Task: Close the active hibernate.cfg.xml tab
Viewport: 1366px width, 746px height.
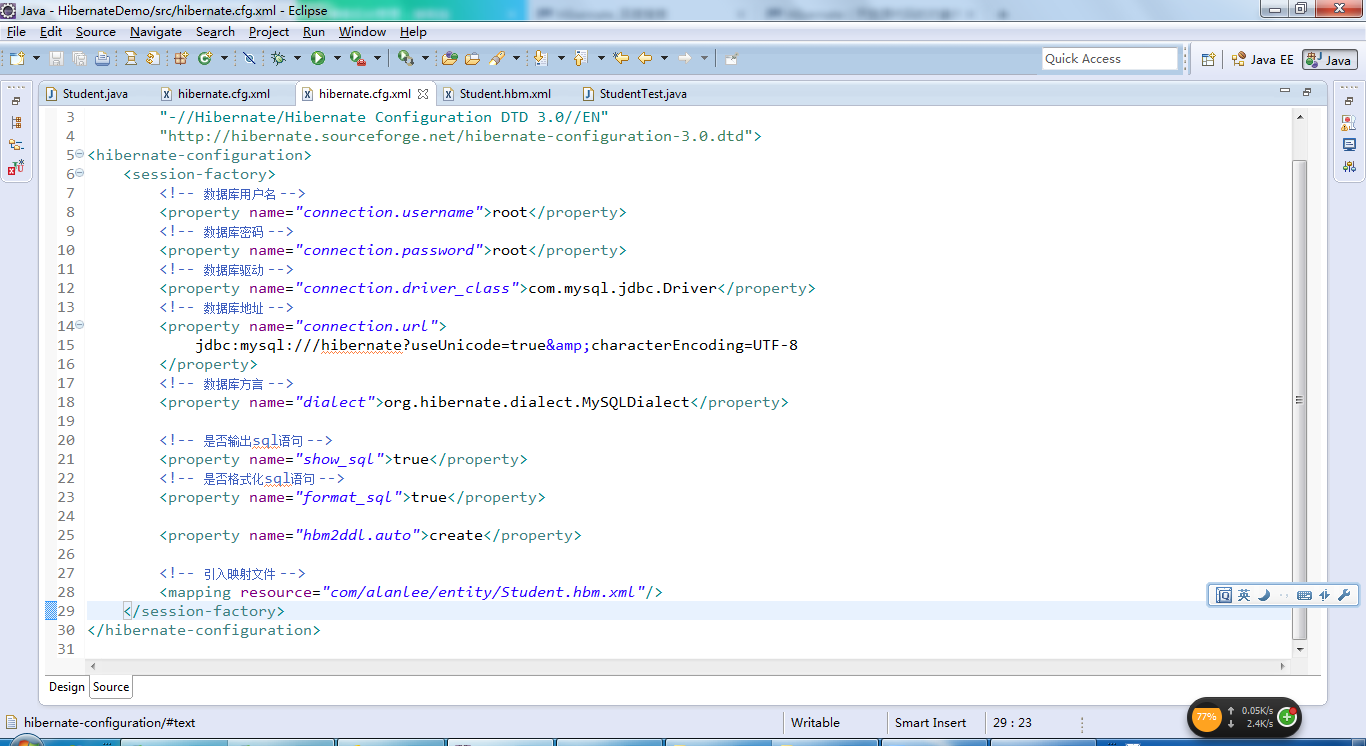Action: (423, 94)
